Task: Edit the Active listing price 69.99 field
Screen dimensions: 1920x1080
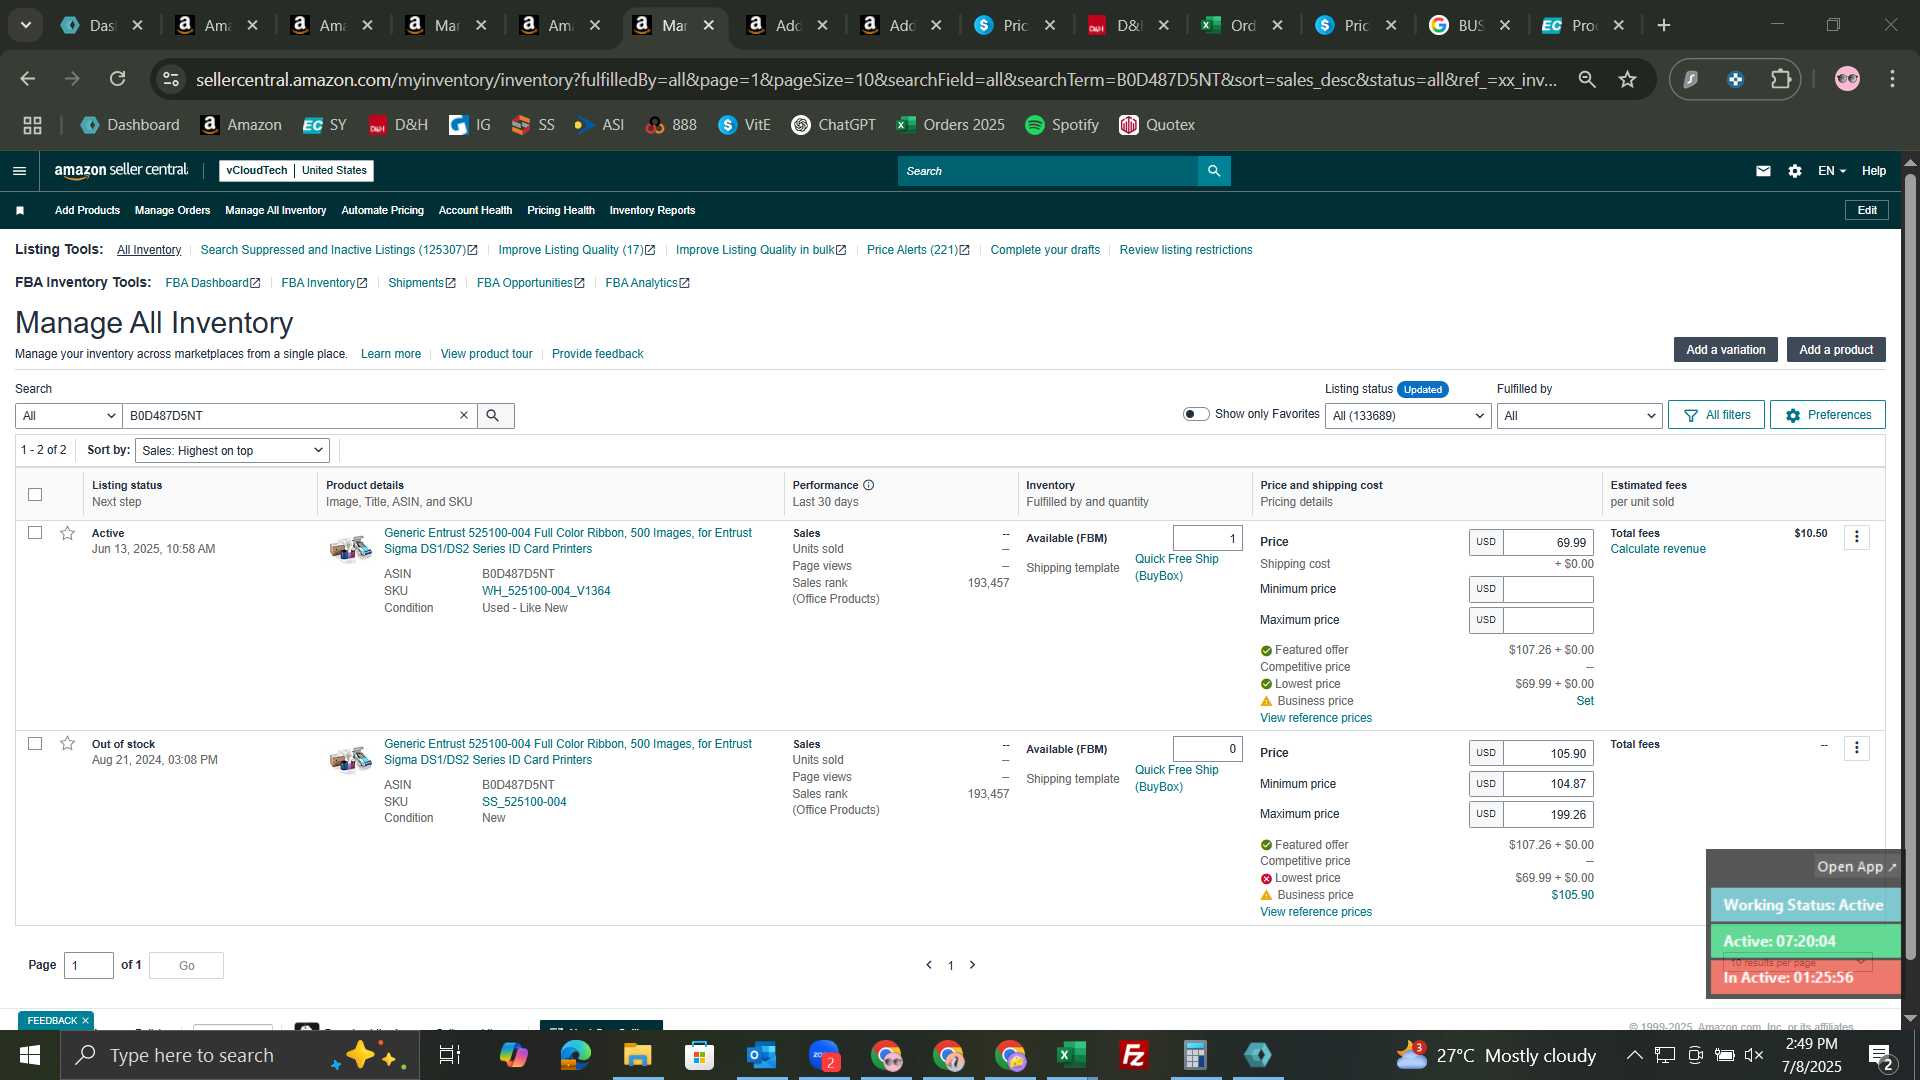Action: pyautogui.click(x=1548, y=542)
